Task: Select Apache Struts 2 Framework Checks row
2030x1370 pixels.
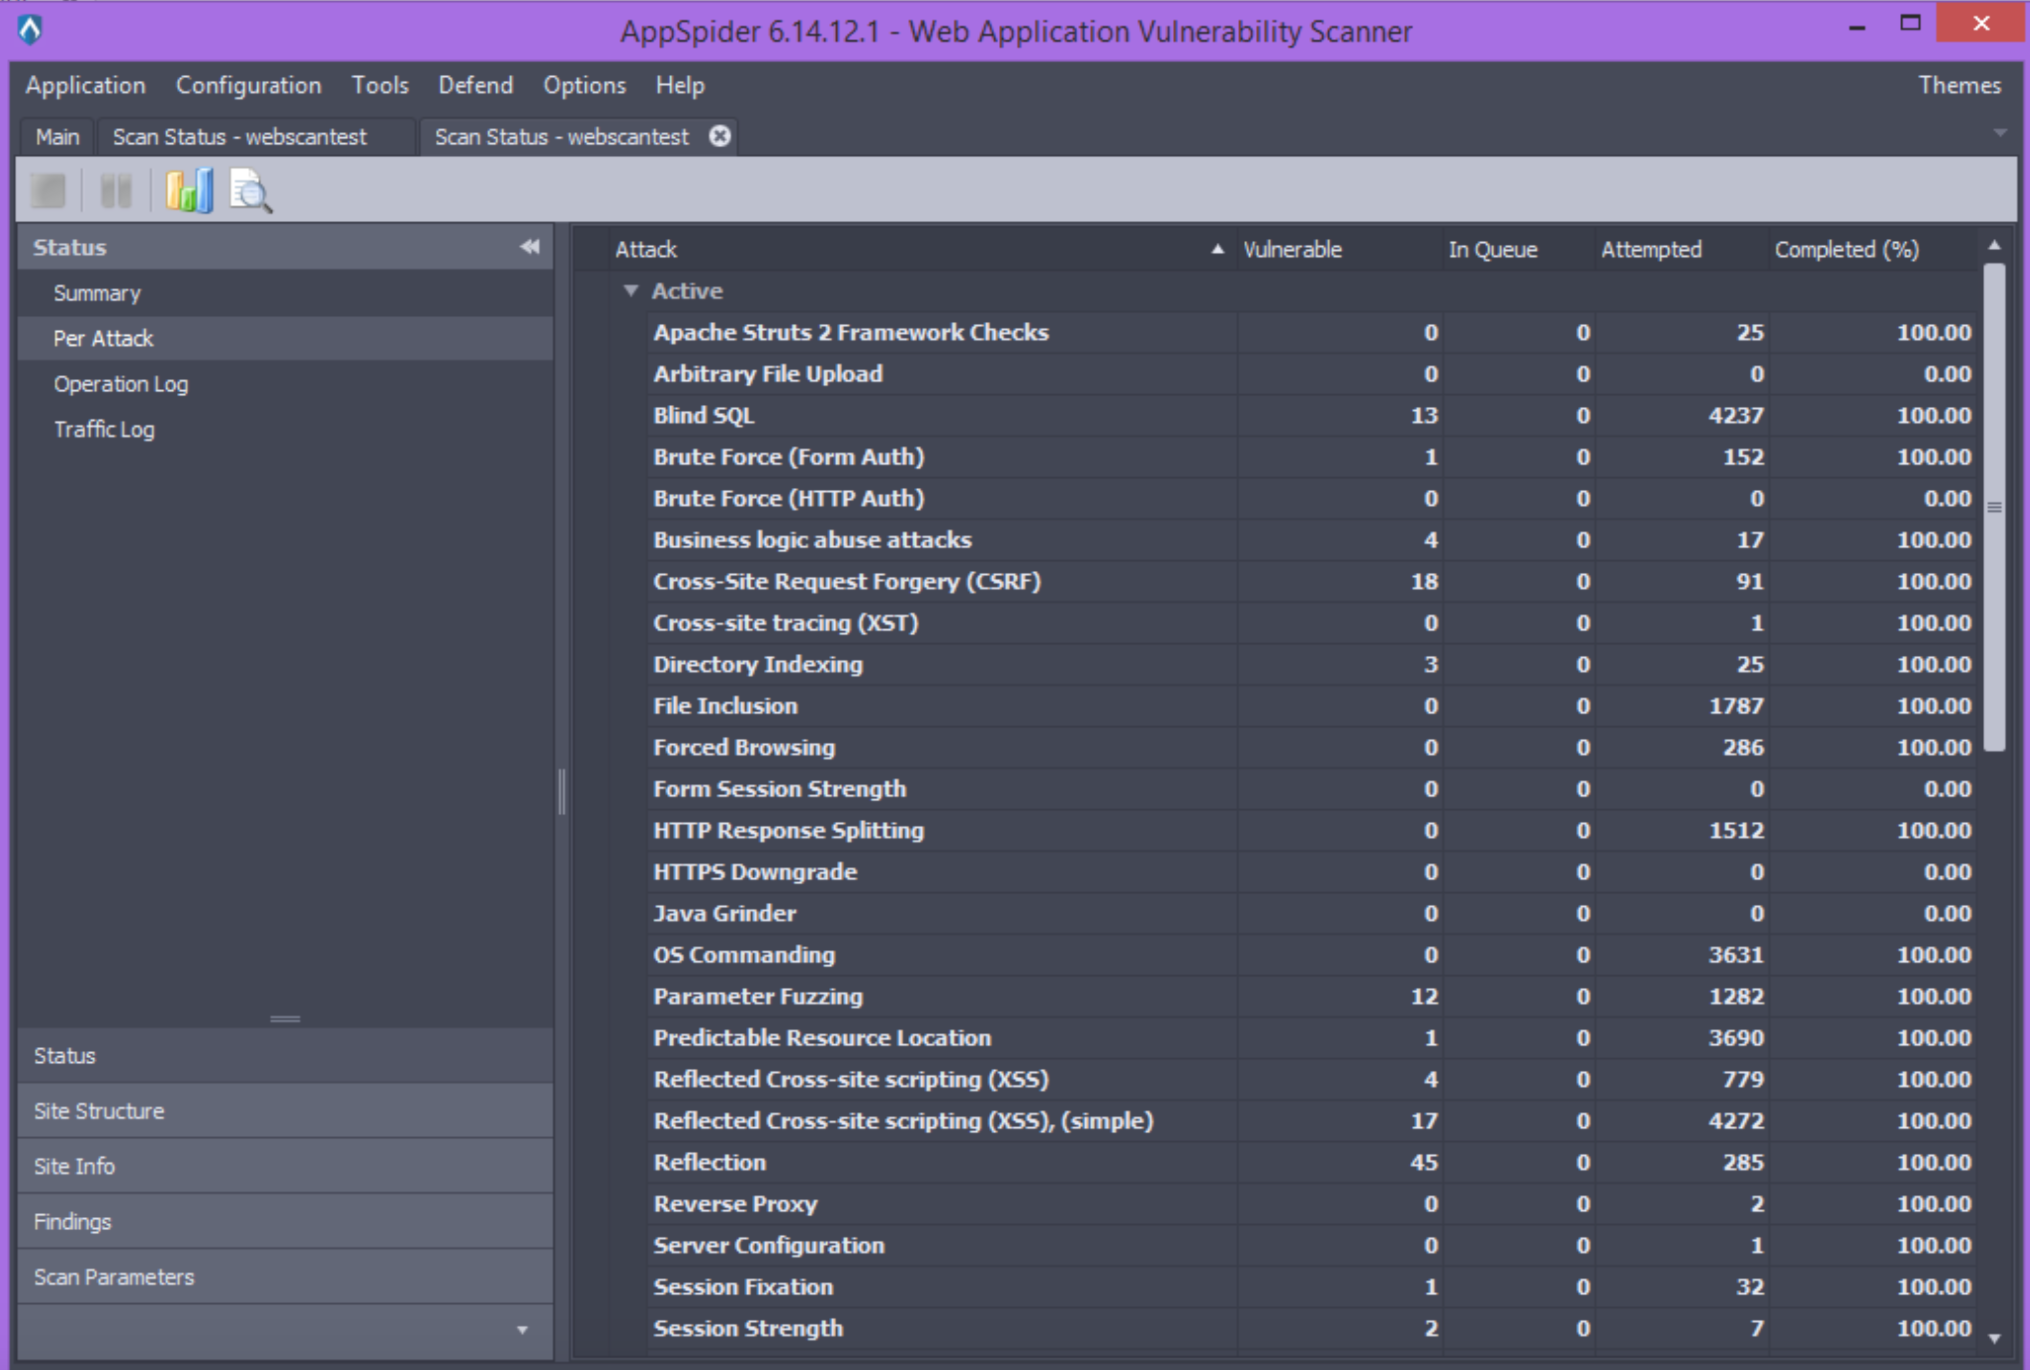Action: coord(1312,332)
